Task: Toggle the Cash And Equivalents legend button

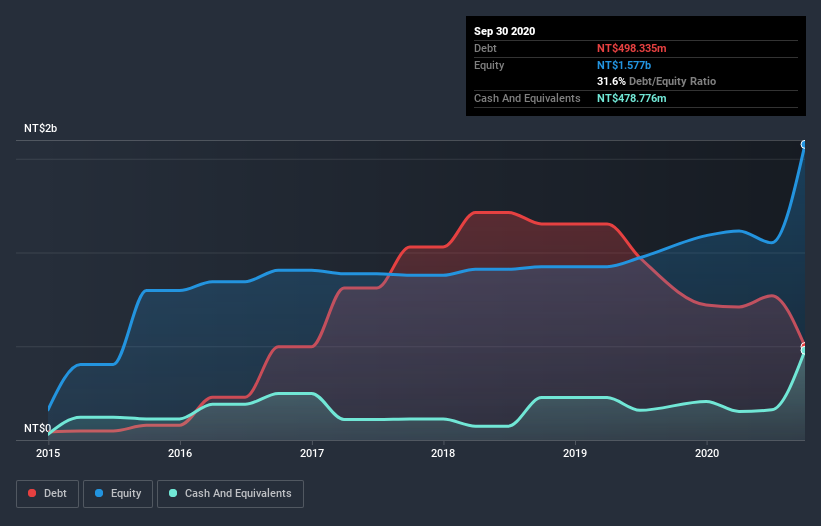Action: click(230, 494)
